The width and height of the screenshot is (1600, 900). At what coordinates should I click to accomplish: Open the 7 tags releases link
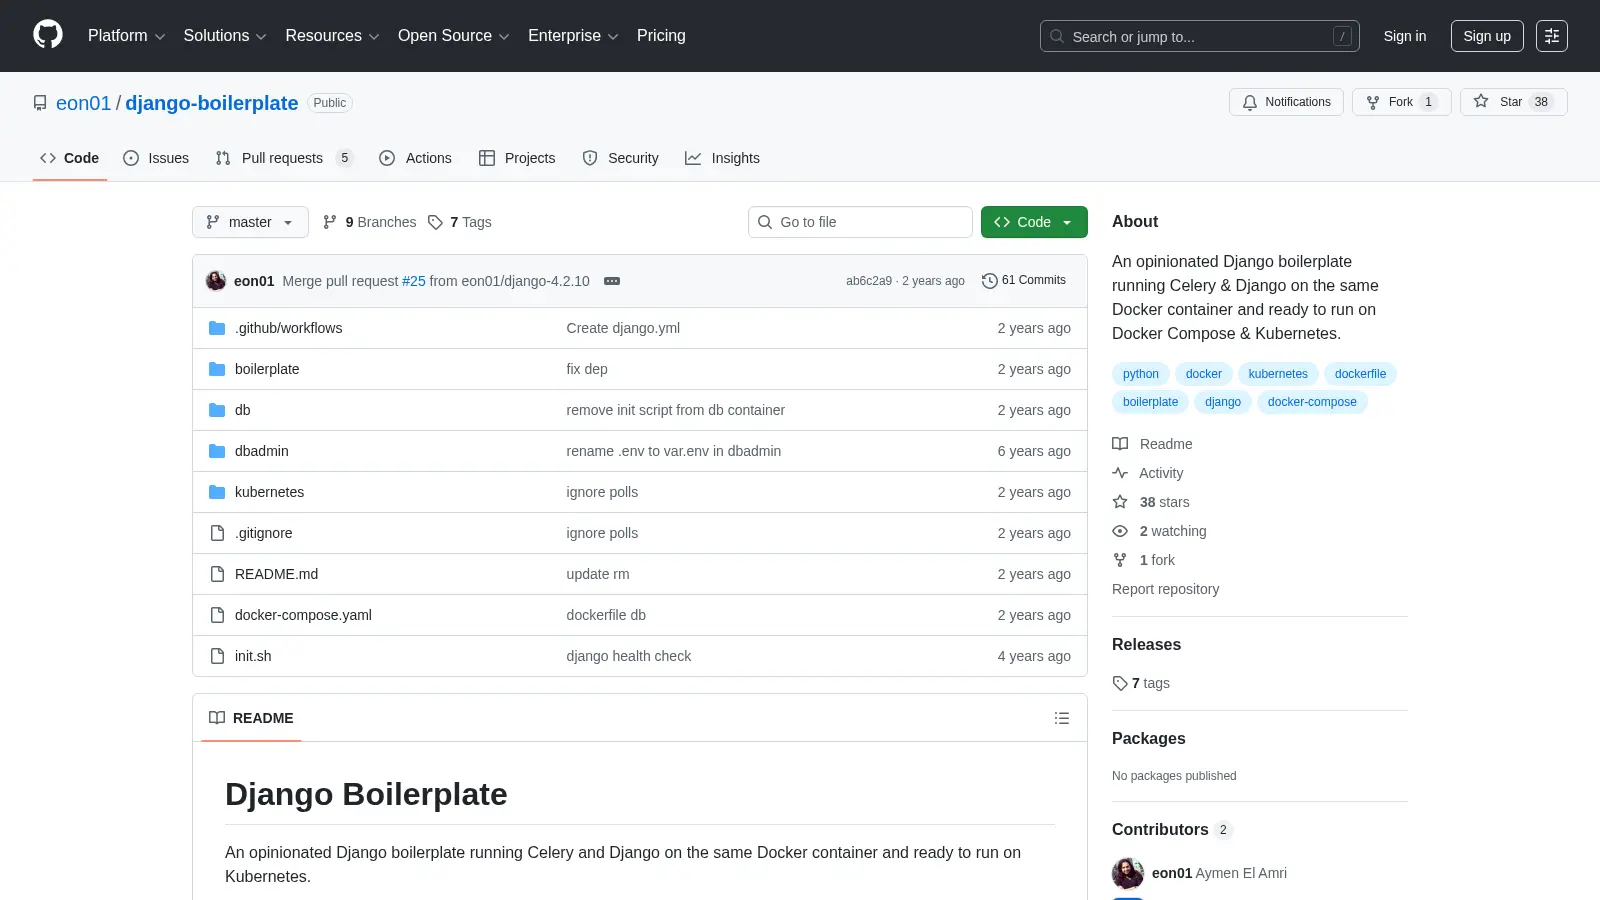[x=1141, y=683]
